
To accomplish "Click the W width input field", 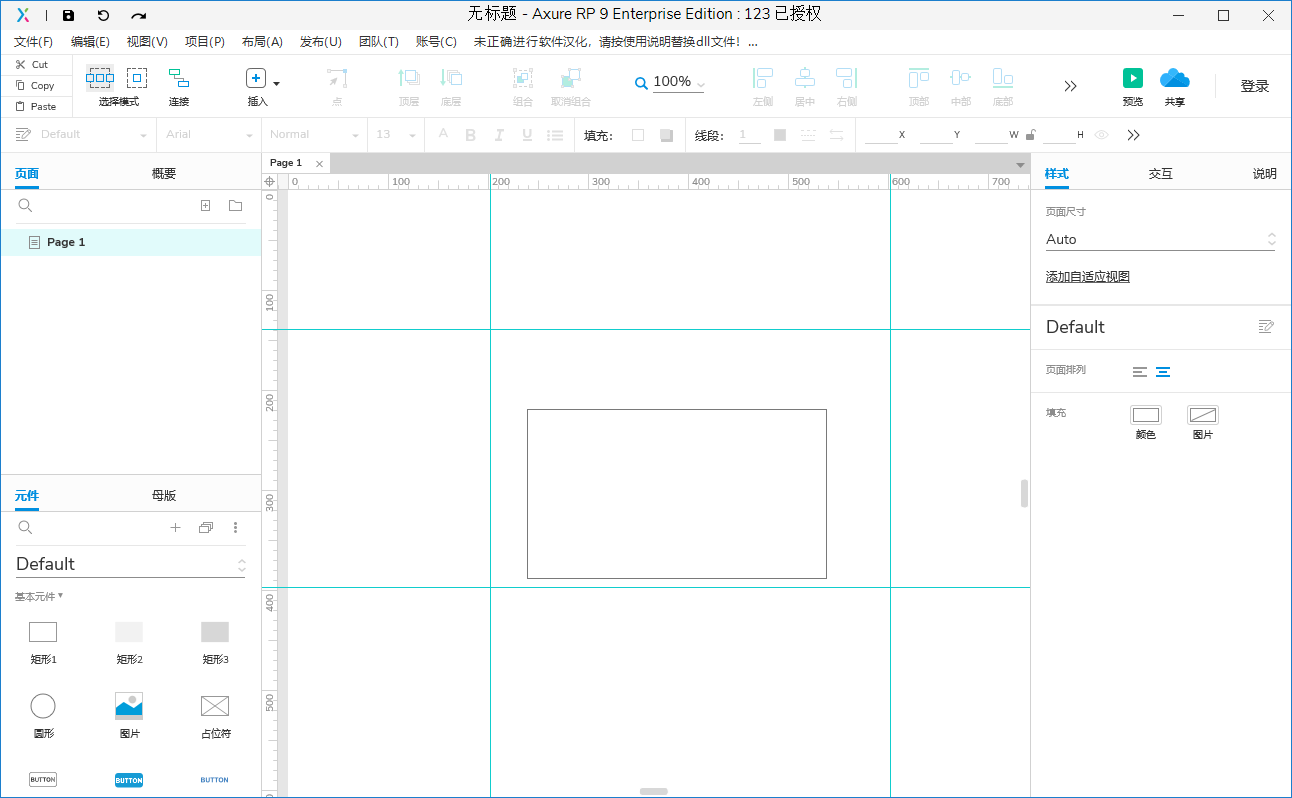I will pyautogui.click(x=991, y=135).
